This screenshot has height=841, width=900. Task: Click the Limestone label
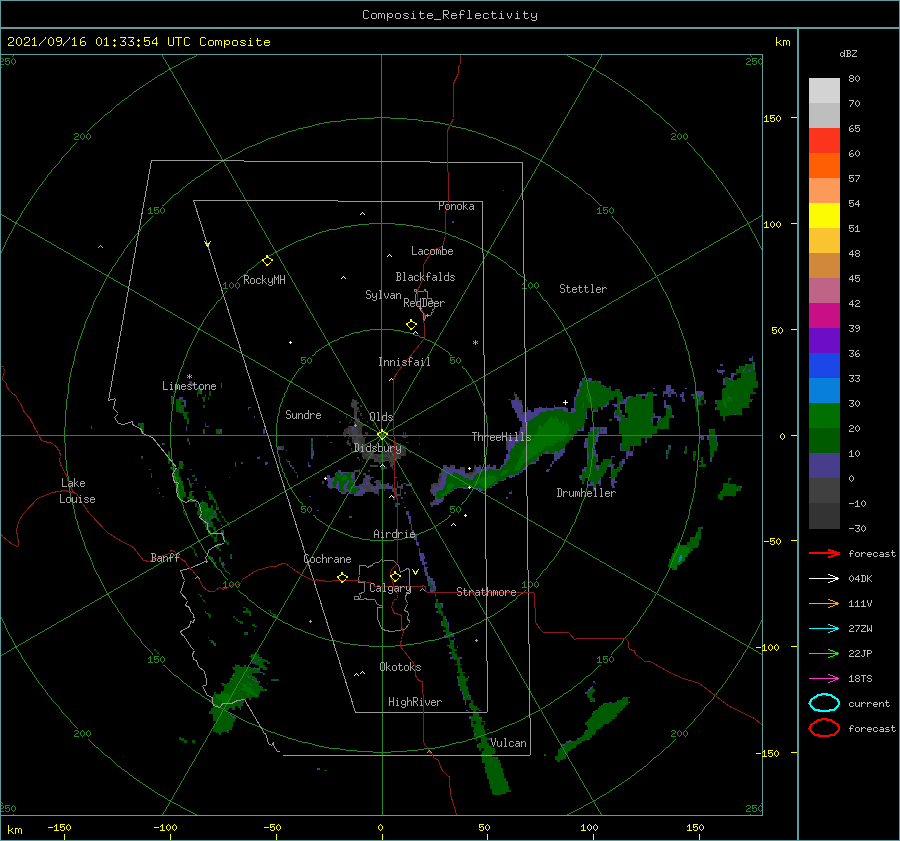point(189,386)
